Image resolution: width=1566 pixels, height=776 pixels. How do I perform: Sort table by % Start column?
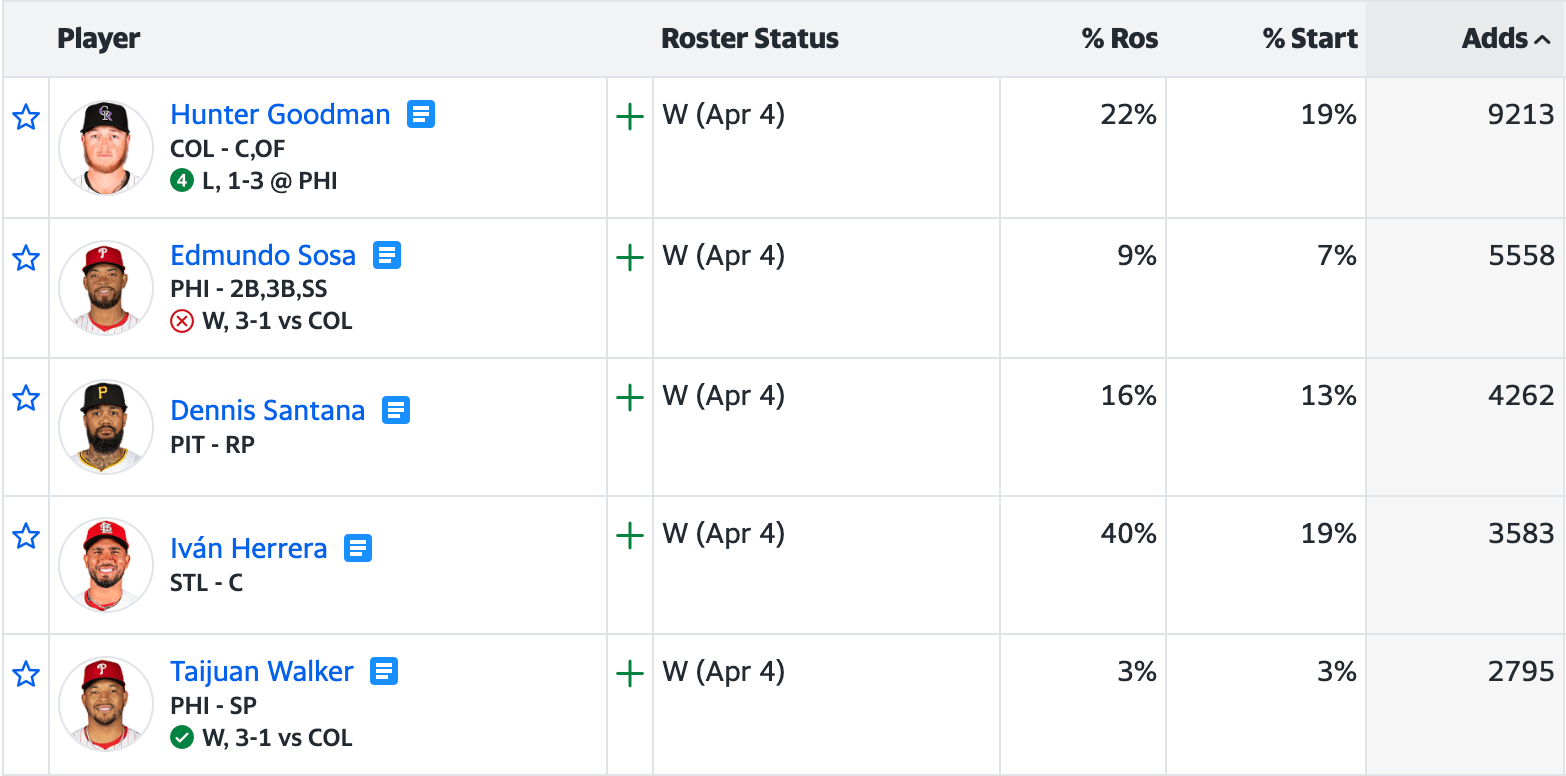[x=1310, y=39]
